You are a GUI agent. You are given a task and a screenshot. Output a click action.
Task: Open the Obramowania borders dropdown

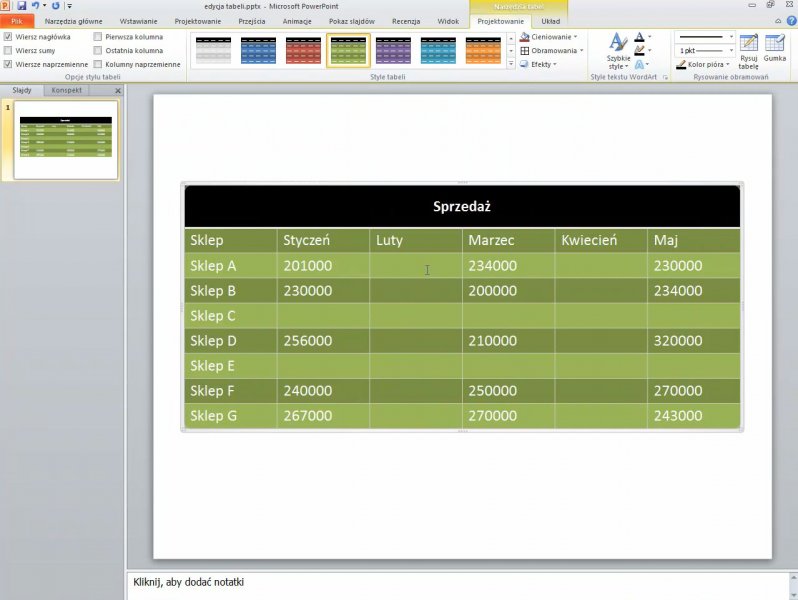click(549, 50)
